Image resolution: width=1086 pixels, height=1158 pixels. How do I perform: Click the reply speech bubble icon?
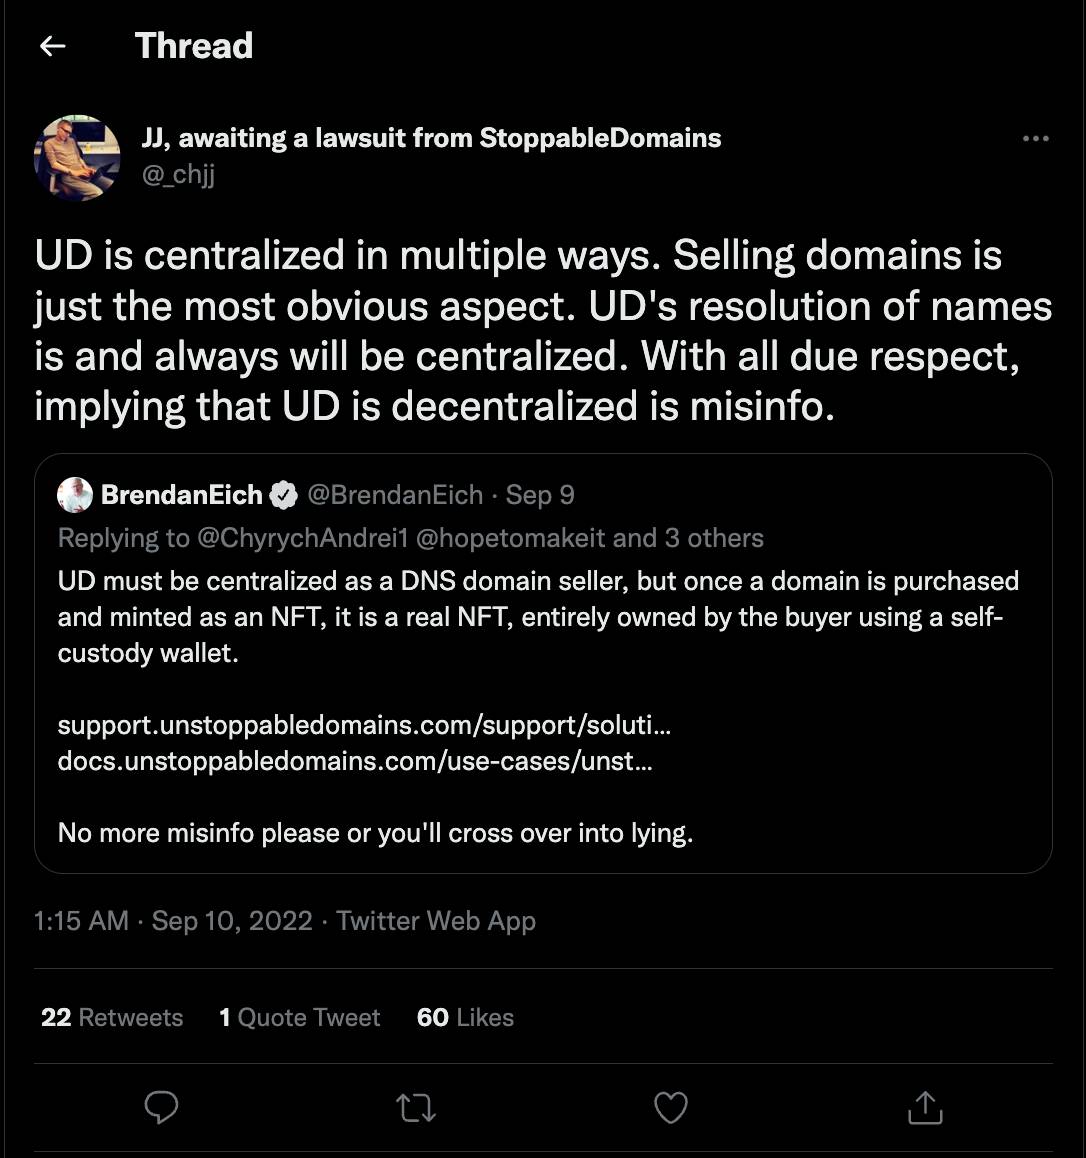coord(162,1107)
